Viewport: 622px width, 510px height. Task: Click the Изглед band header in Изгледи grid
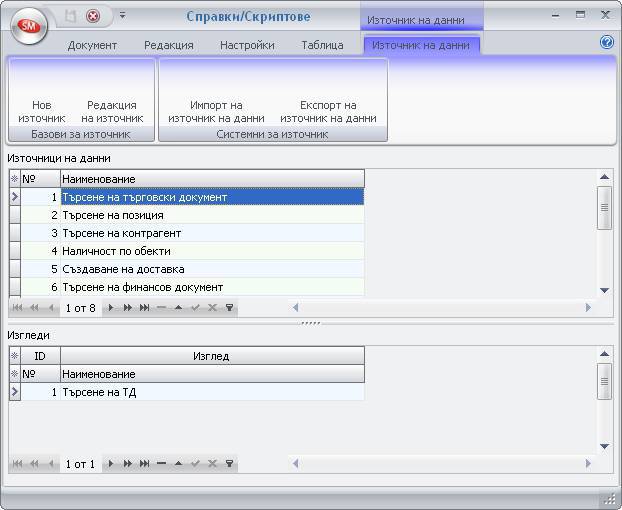(212, 356)
